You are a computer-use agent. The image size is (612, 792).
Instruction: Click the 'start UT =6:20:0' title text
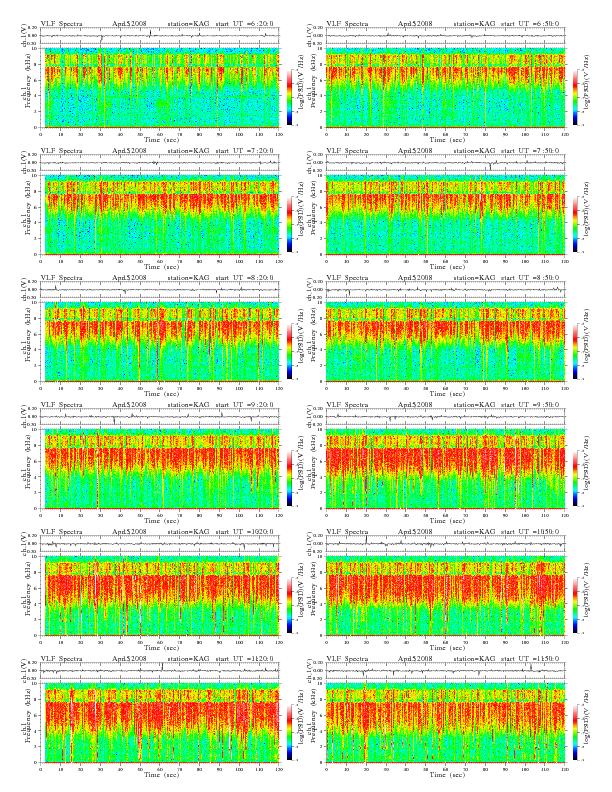(x=244, y=24)
